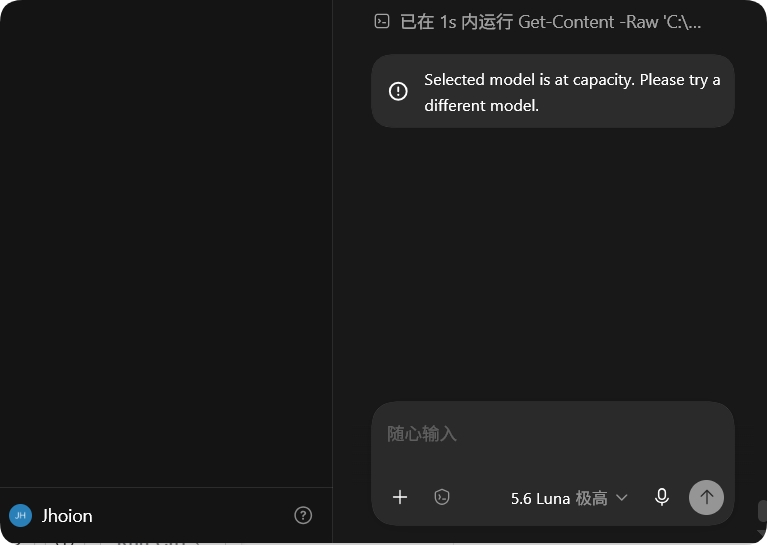The image size is (767, 545).
Task: Click empty chat area below the error message
Action: pyautogui.click(x=553, y=264)
